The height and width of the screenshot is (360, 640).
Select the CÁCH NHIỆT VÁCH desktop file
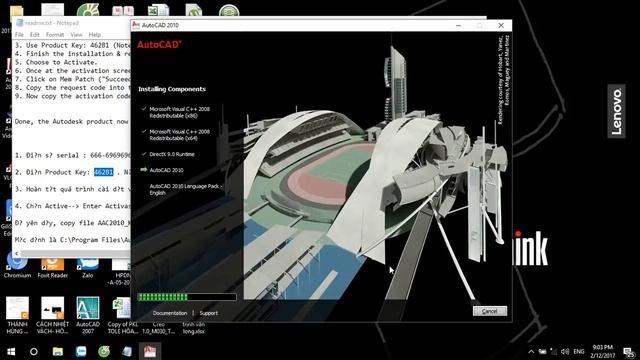click(x=52, y=315)
